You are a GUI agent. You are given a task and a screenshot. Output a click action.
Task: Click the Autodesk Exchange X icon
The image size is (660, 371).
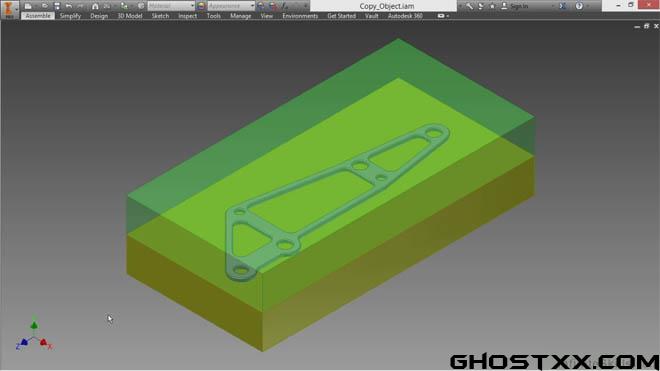[x=562, y=6]
